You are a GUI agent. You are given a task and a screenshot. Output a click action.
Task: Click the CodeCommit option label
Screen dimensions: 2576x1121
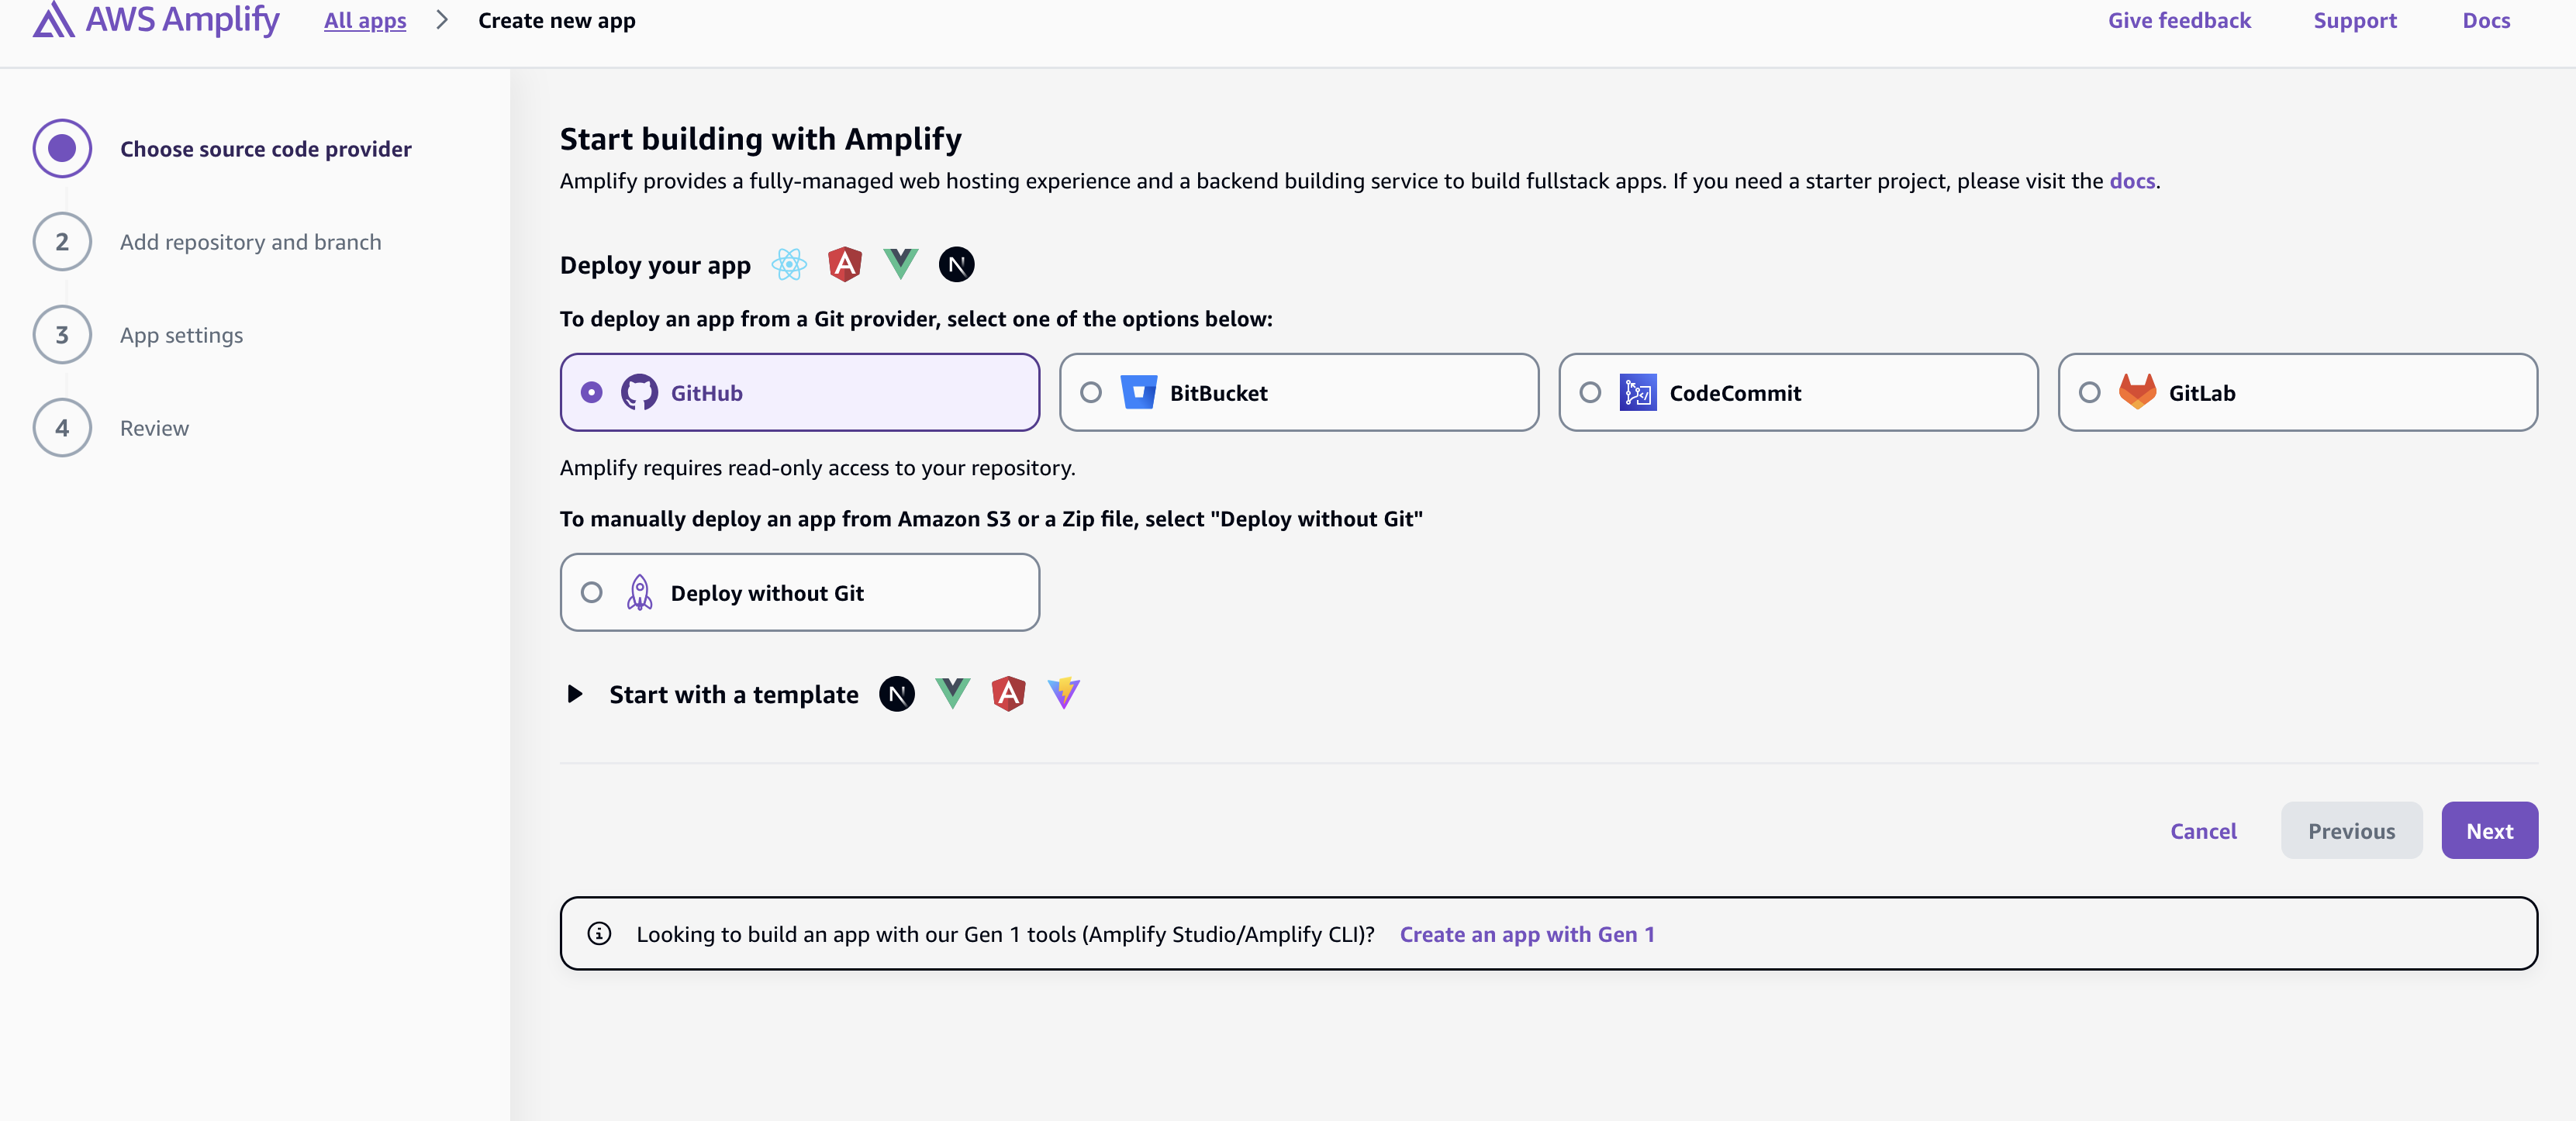[x=1735, y=393]
